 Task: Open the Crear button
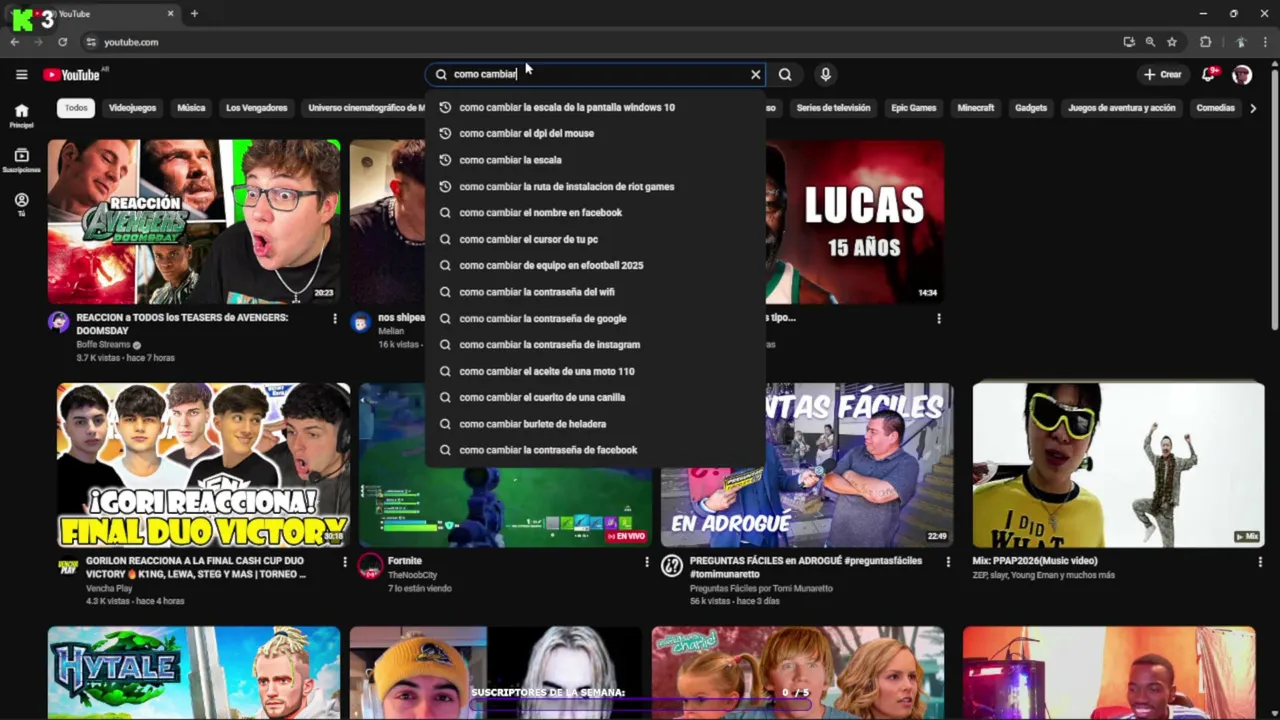pyautogui.click(x=1163, y=74)
